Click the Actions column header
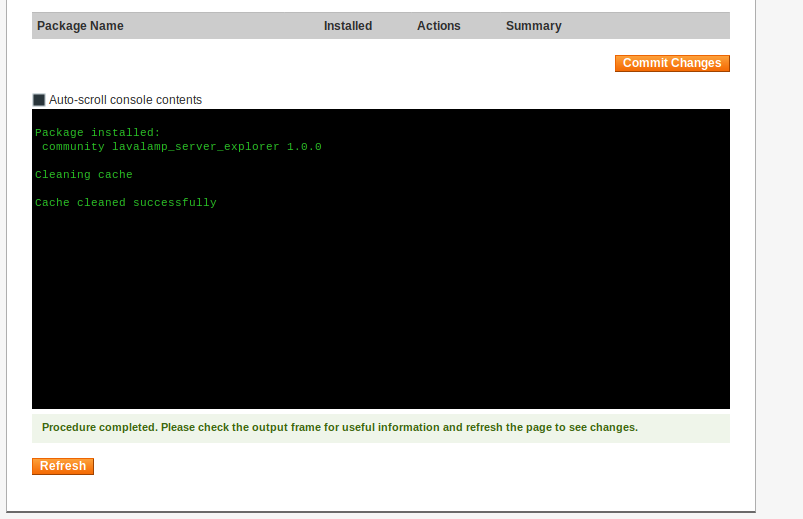 click(x=438, y=26)
